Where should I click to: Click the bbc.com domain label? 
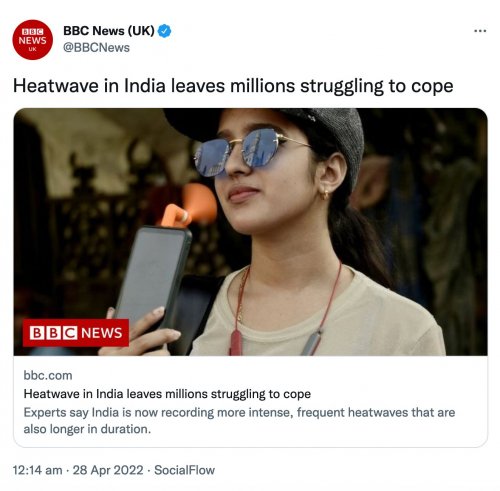coord(48,375)
